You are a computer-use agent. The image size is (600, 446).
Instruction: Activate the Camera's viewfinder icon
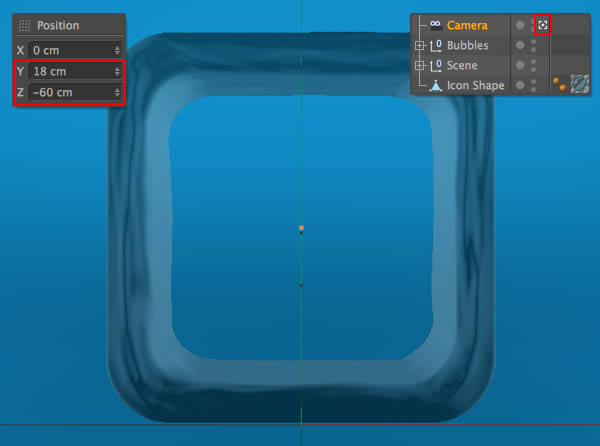click(543, 25)
